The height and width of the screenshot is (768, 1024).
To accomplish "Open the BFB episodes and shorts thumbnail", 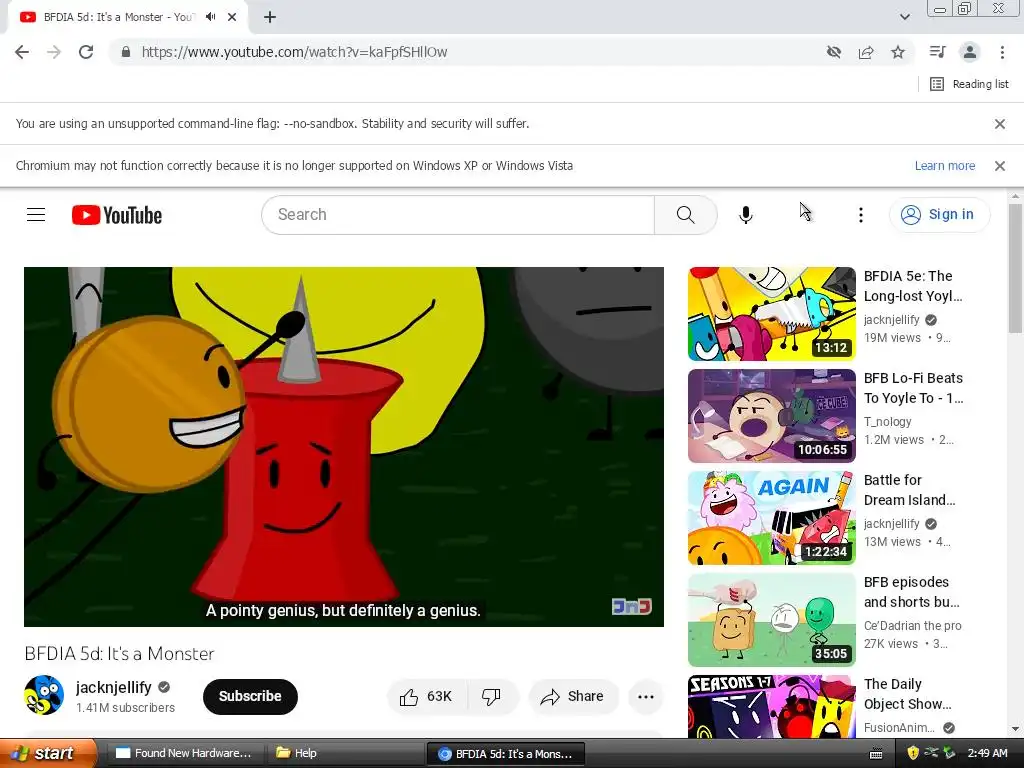I will (x=771, y=620).
